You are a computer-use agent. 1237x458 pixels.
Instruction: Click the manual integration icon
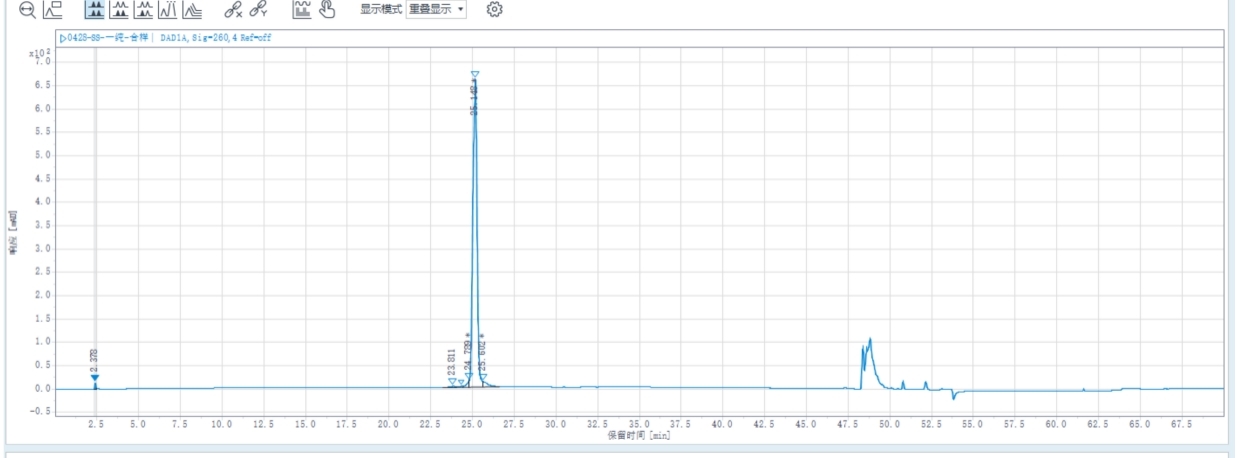pyautogui.click(x=301, y=10)
